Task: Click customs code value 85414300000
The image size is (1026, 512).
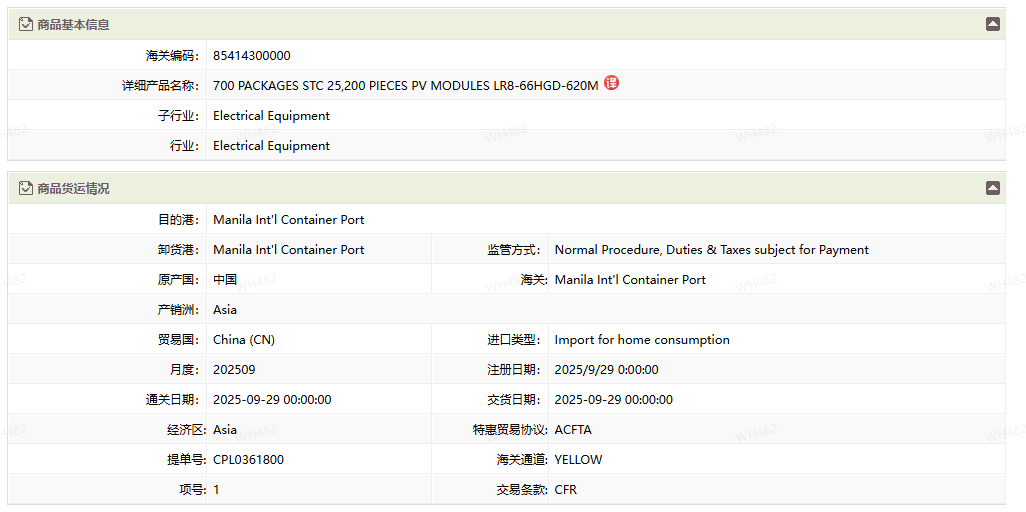Action: pyautogui.click(x=252, y=56)
